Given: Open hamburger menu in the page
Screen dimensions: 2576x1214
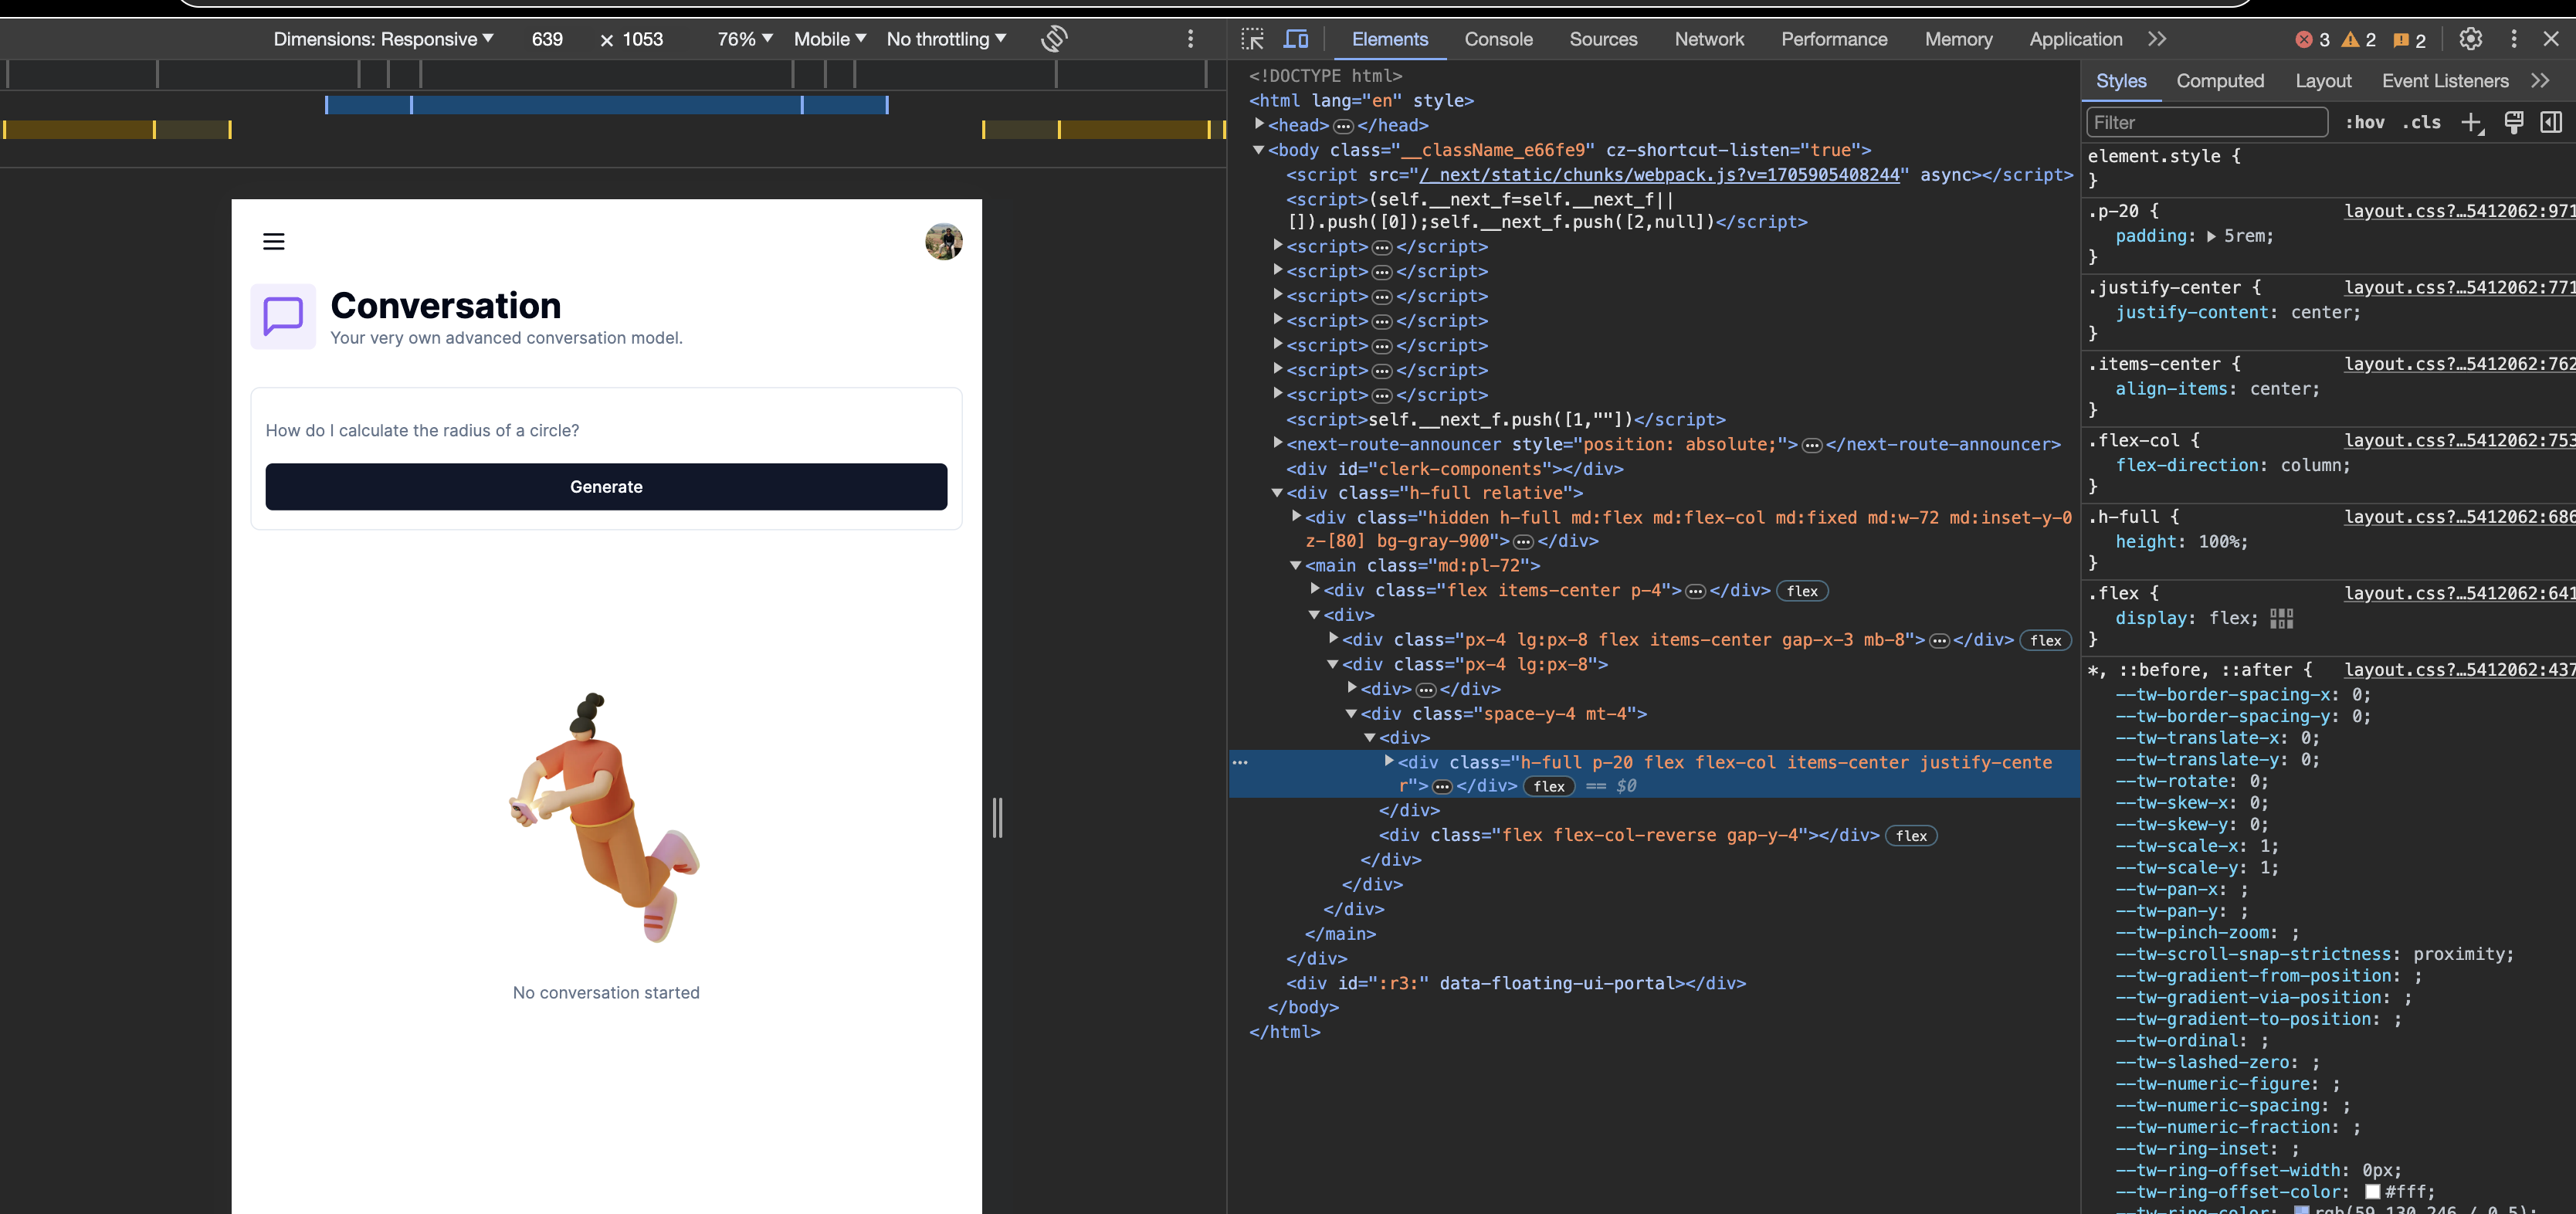Looking at the screenshot, I should [273, 241].
